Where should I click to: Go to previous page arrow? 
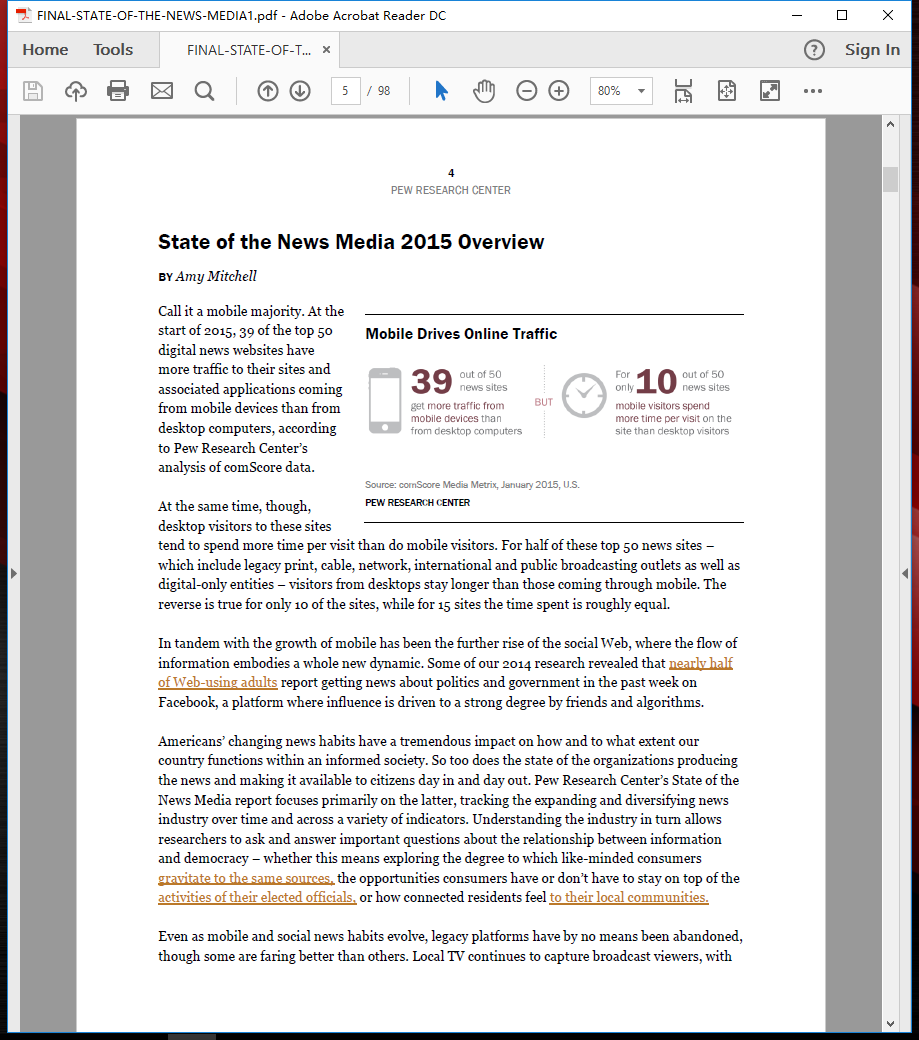[x=268, y=91]
